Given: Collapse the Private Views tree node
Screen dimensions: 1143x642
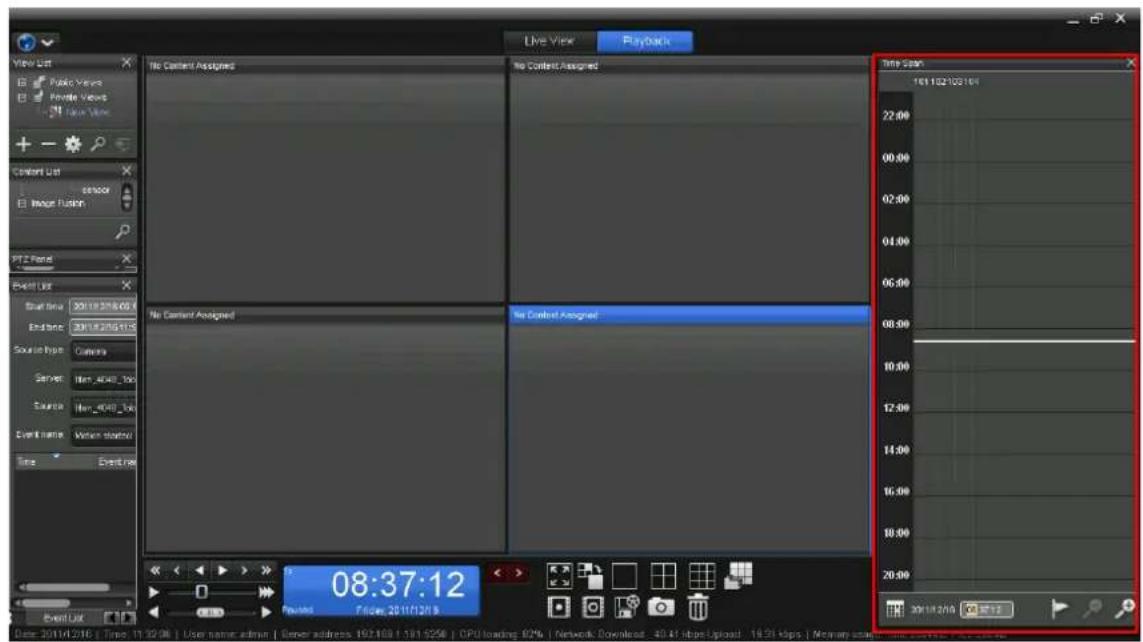Looking at the screenshot, I should pyautogui.click(x=23, y=97).
